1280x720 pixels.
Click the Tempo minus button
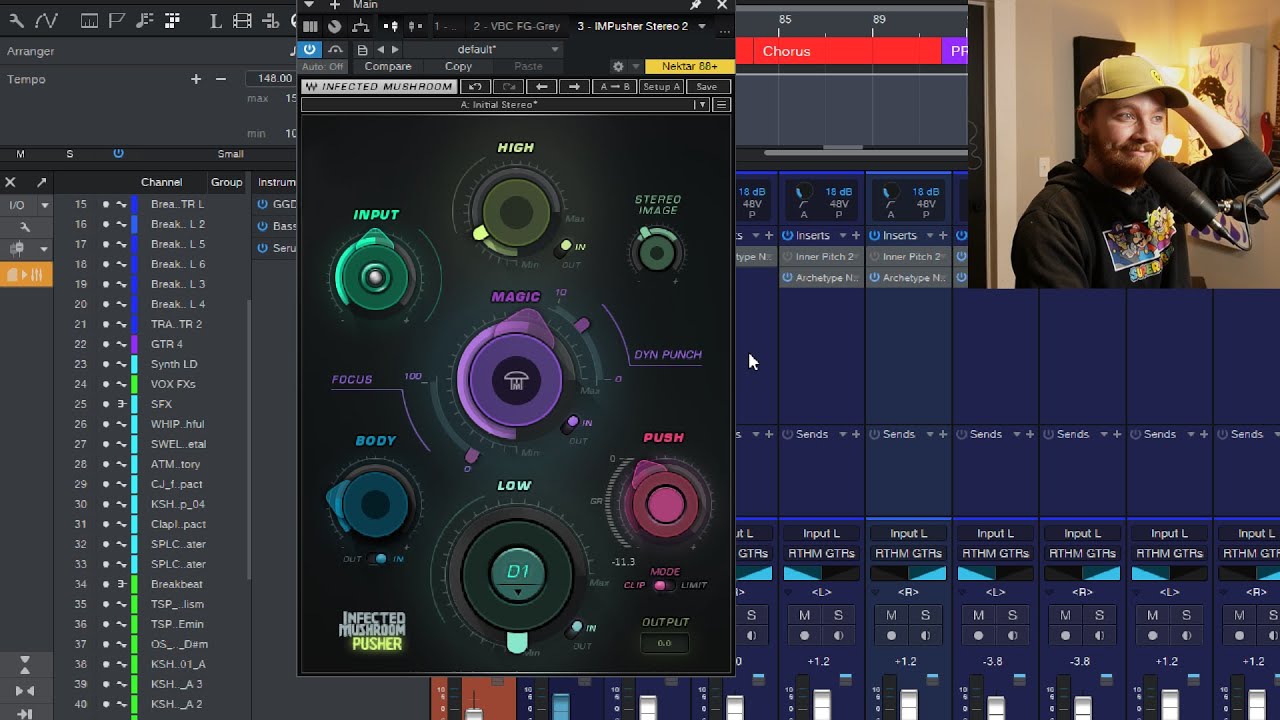pos(221,79)
